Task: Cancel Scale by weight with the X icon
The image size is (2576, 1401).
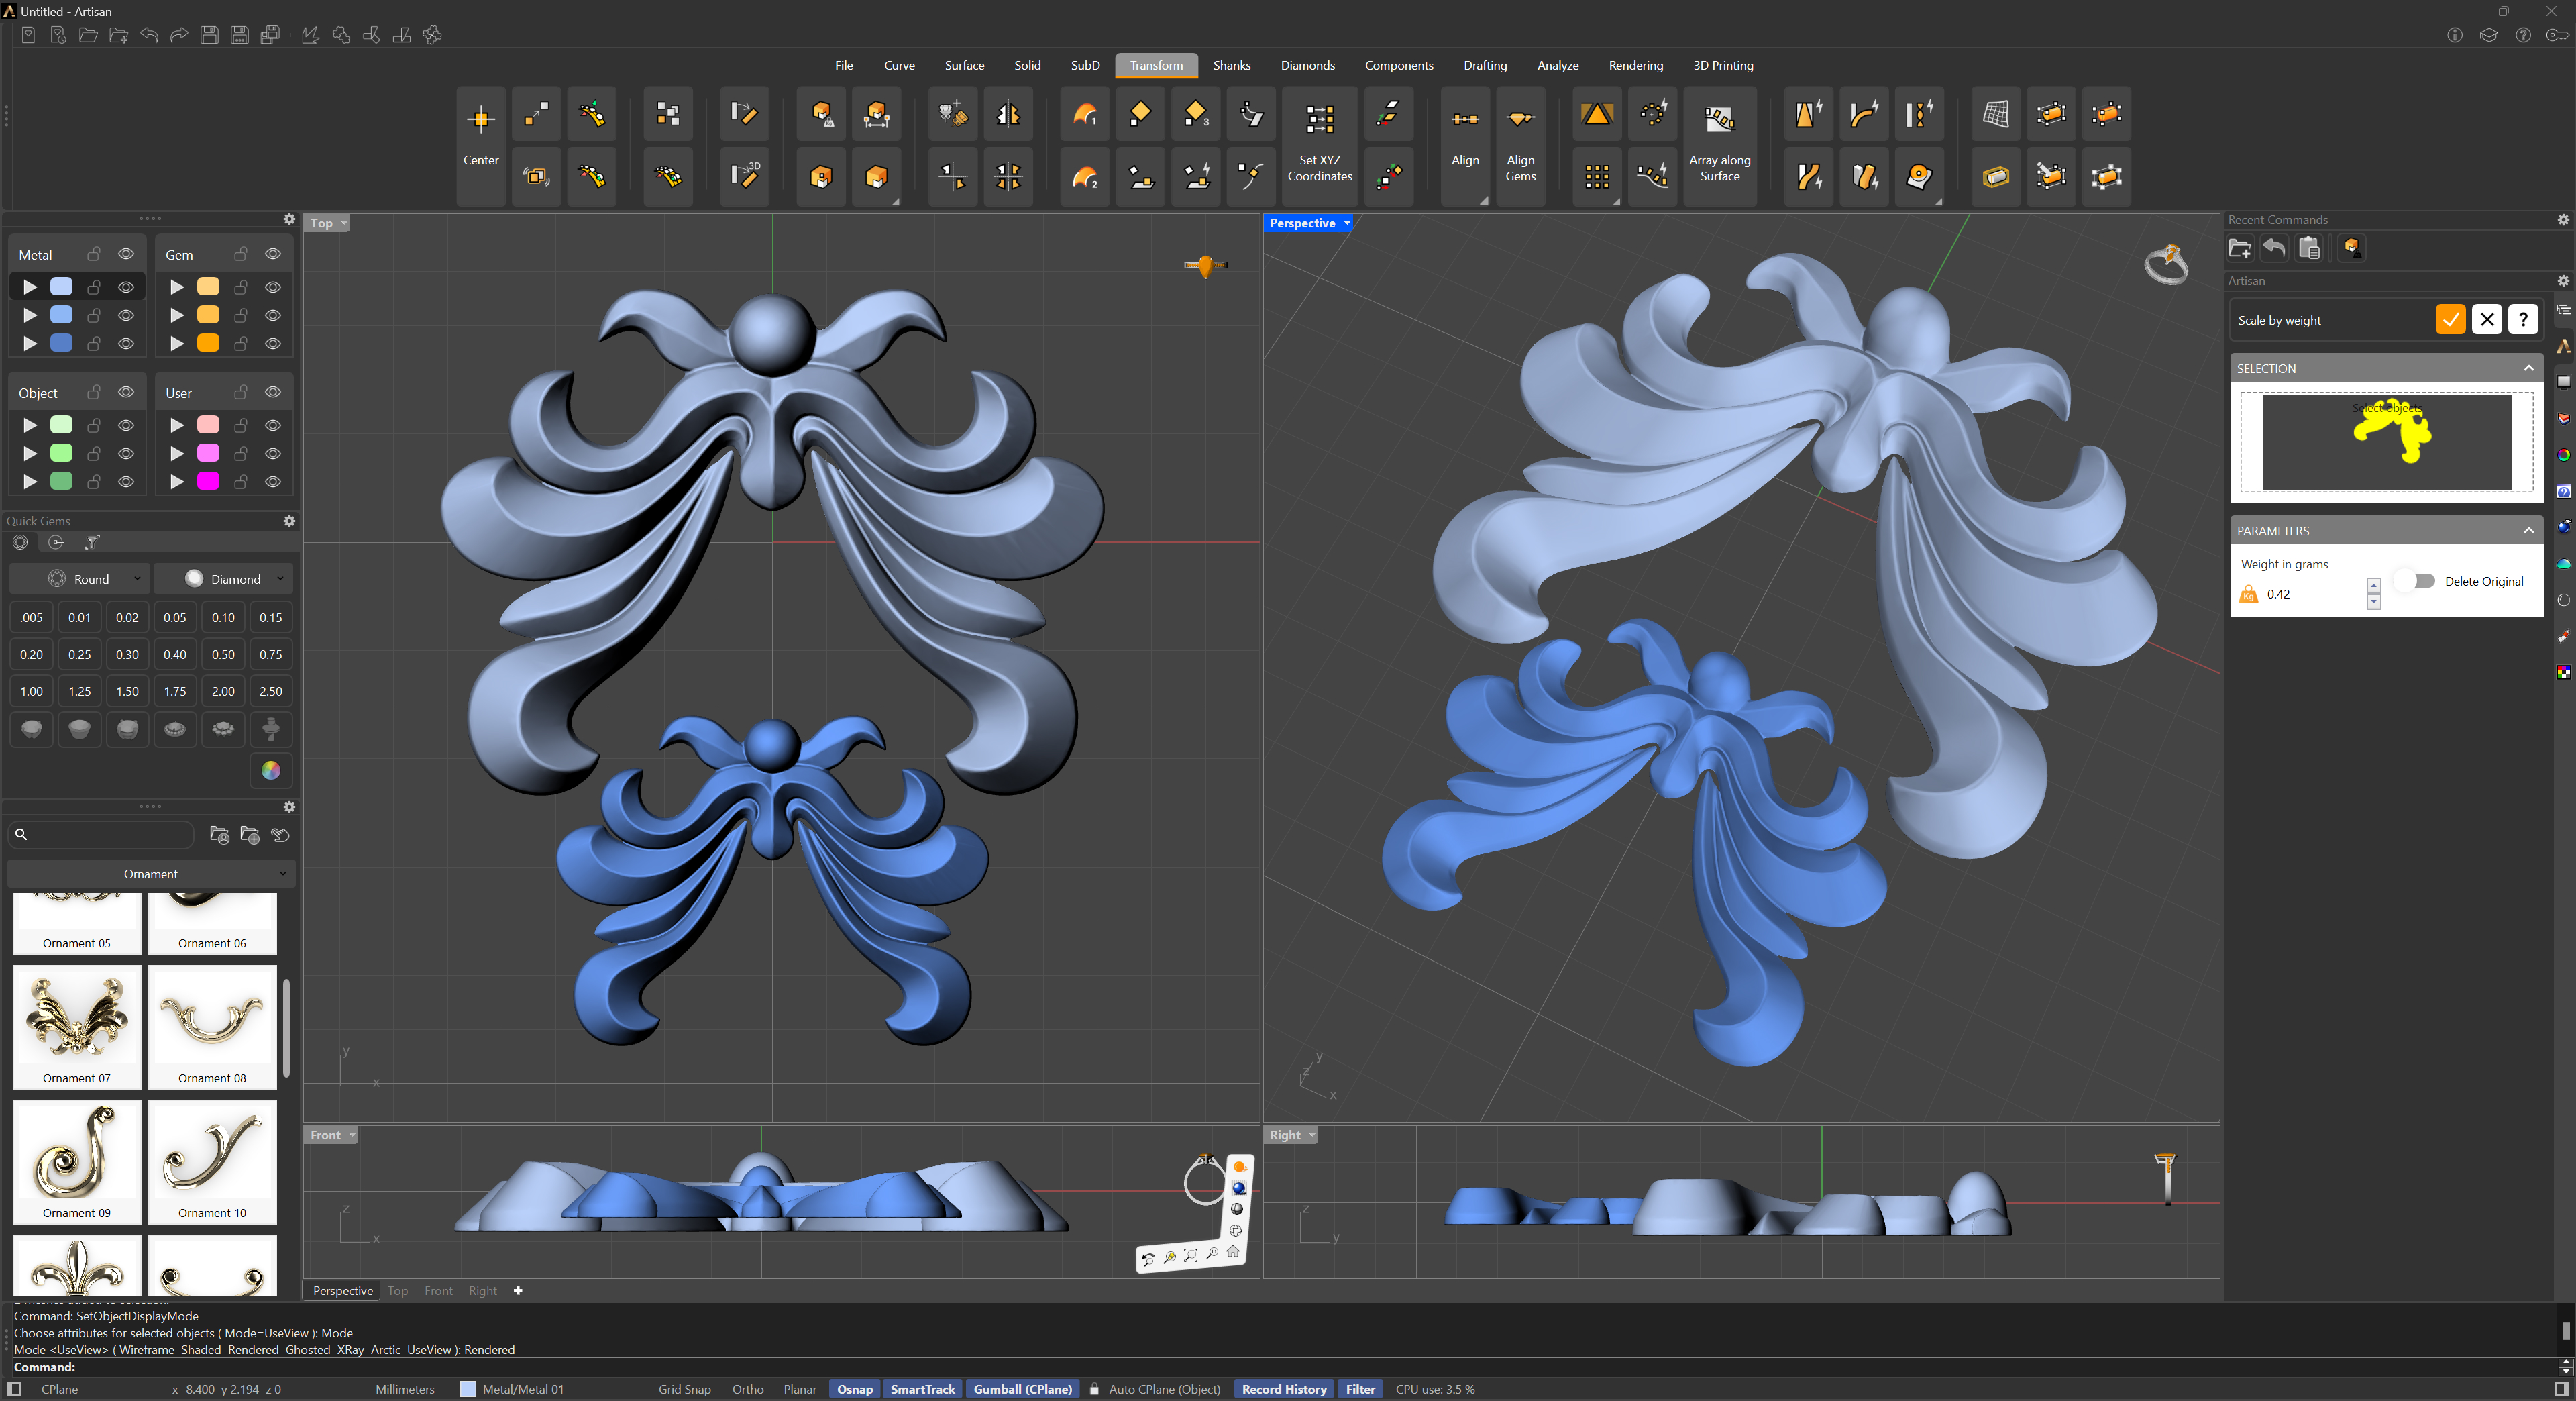Action: (x=2487, y=320)
